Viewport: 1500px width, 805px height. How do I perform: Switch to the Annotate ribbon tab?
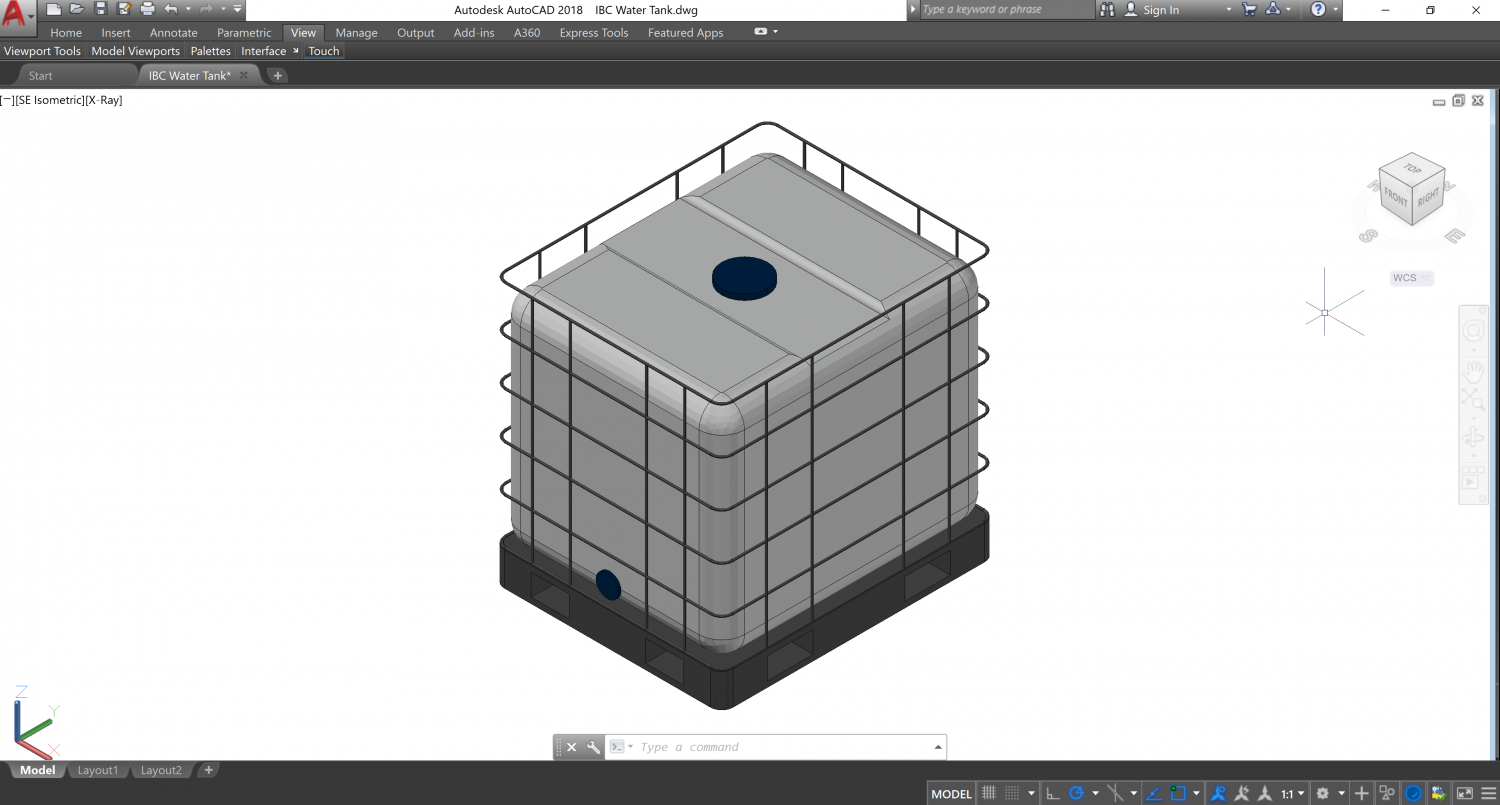point(173,32)
